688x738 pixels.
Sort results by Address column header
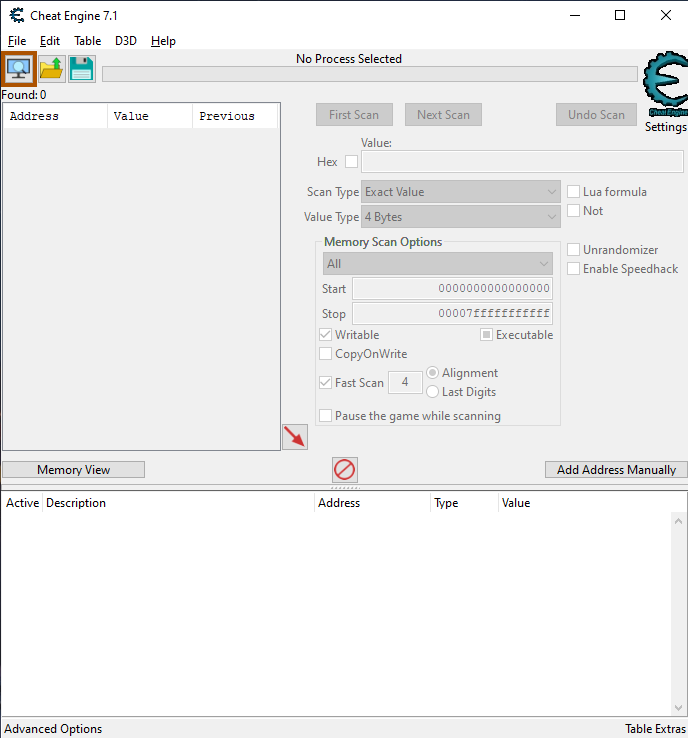click(56, 116)
